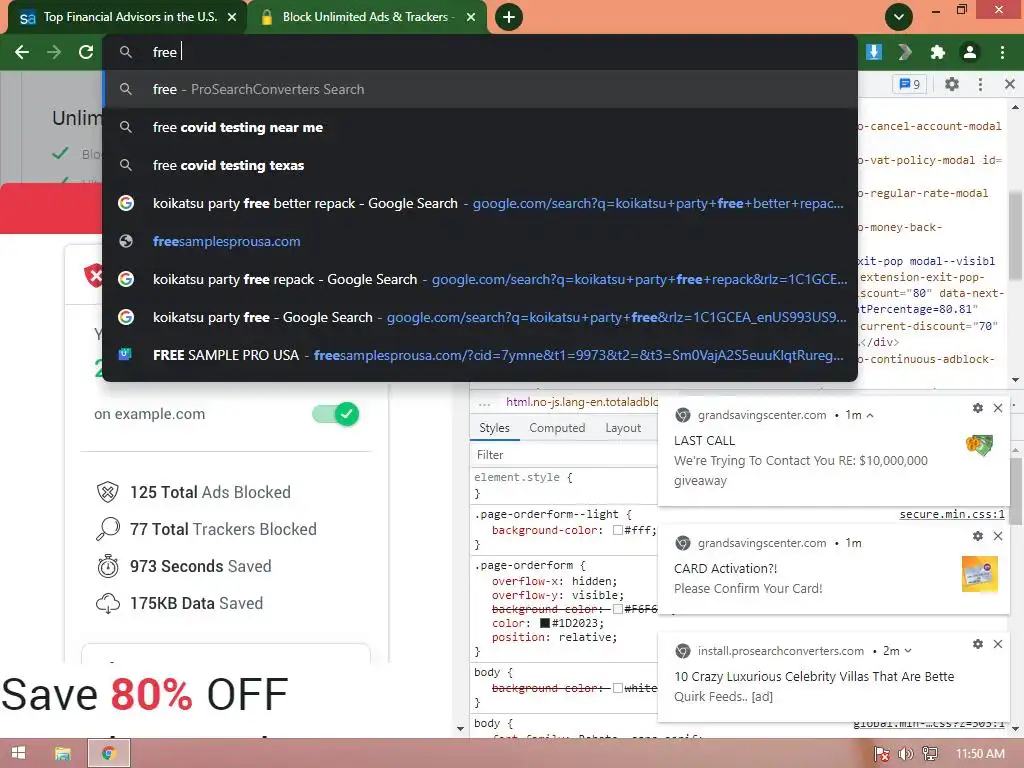The image size is (1024, 768).
Task: Open the Windows Start menu
Action: point(18,753)
